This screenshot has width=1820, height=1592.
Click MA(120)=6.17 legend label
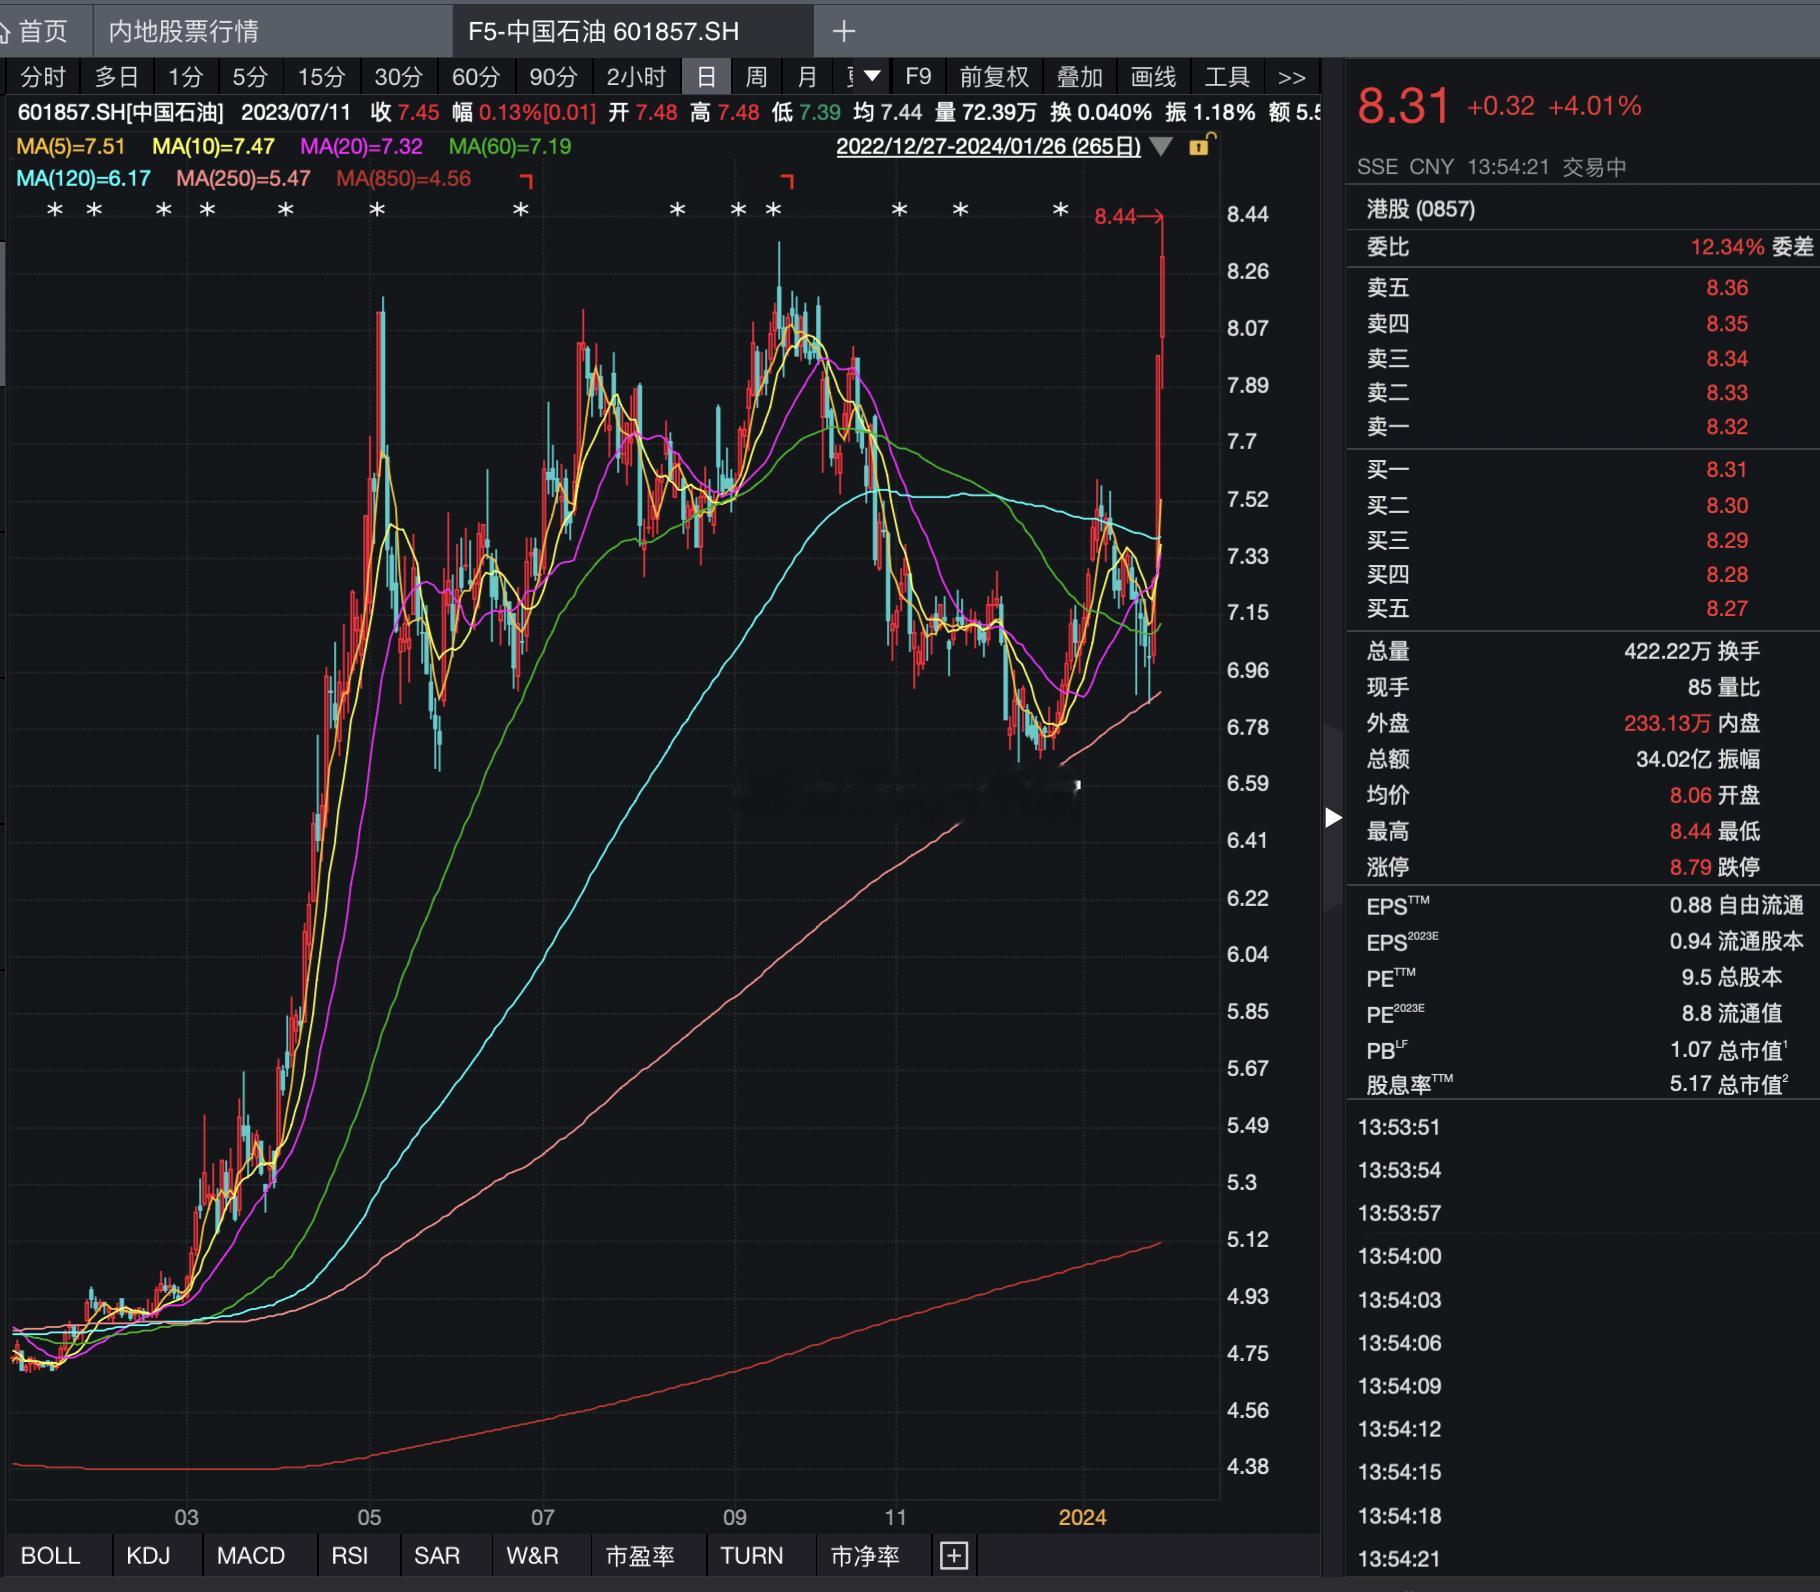click(83, 179)
